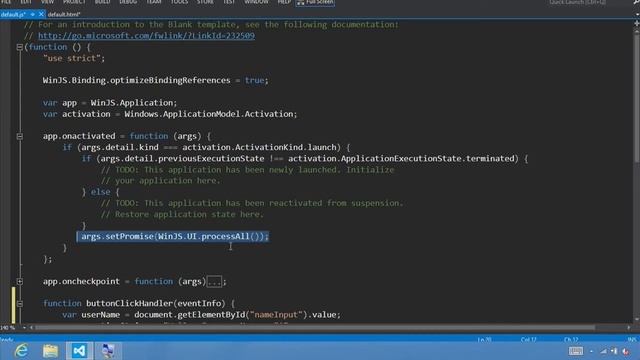Open the fourth taskbar app next to Visual Studio
Screen dimensions: 640x360
coord(108,351)
